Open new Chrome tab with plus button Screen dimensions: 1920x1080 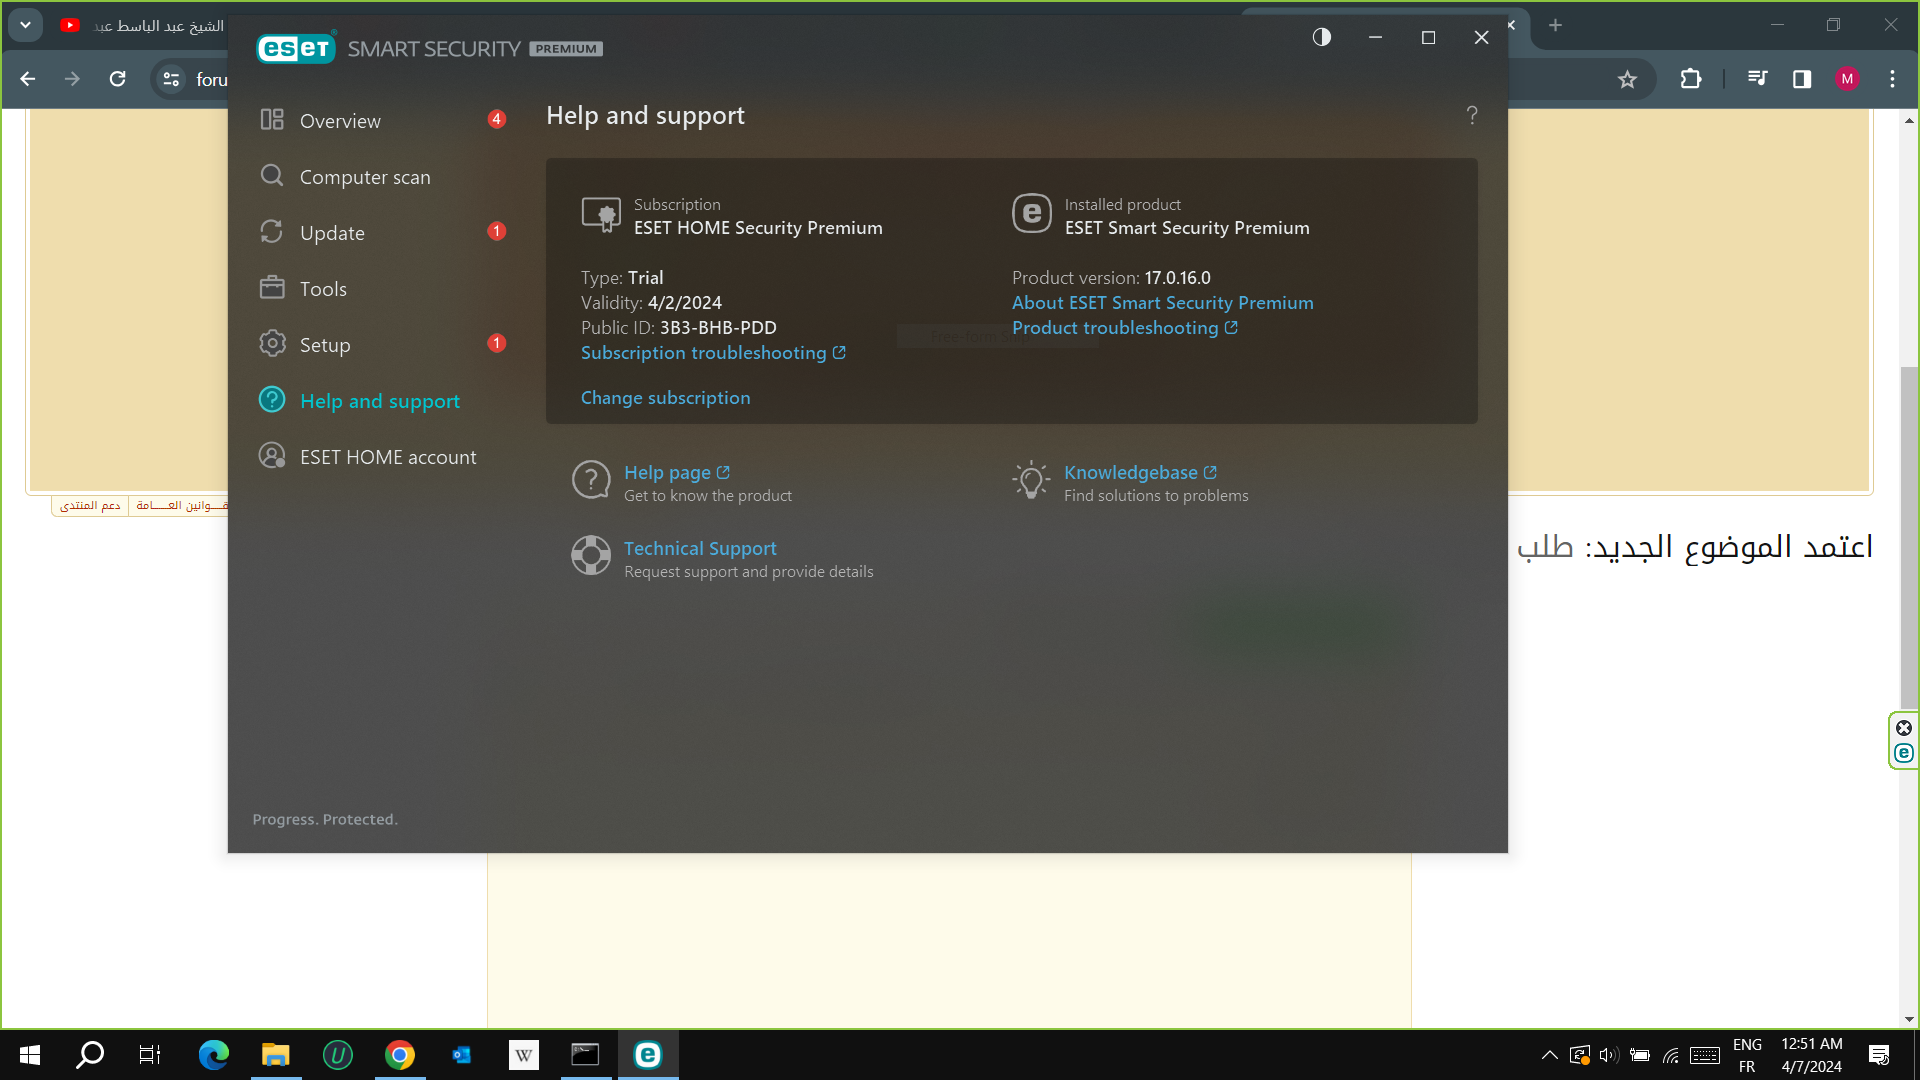(1555, 25)
